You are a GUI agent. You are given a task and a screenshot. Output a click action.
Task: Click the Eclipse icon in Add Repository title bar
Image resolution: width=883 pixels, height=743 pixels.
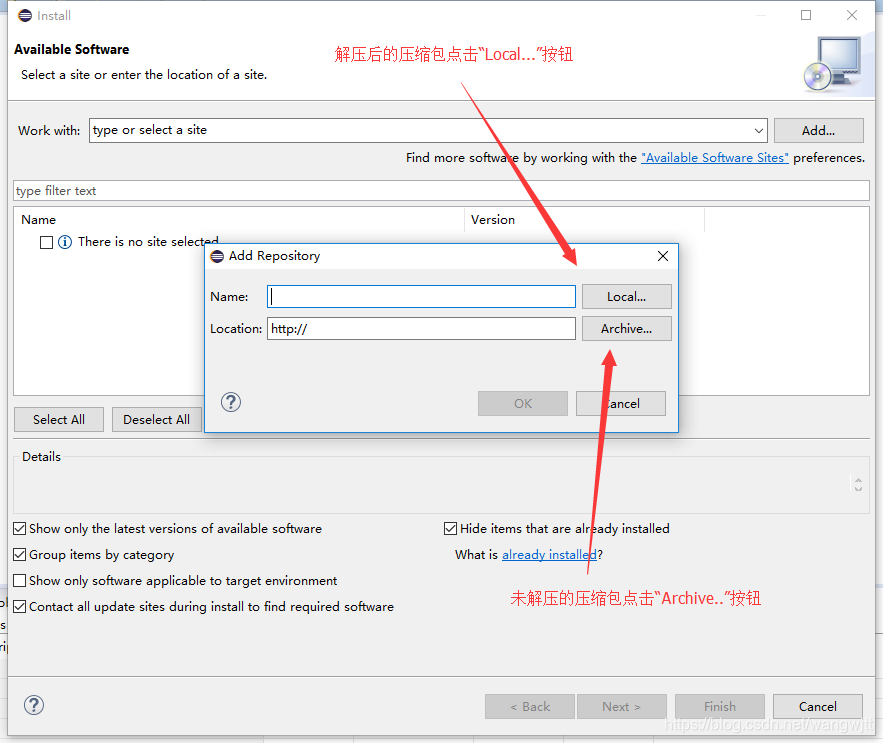[217, 256]
